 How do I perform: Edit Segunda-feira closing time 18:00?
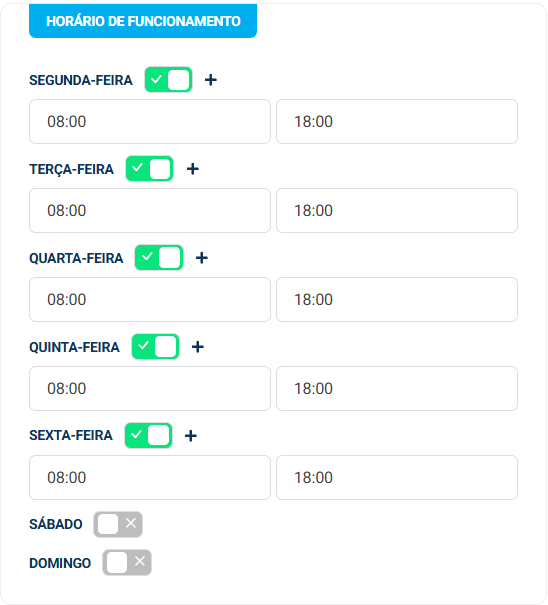397,122
